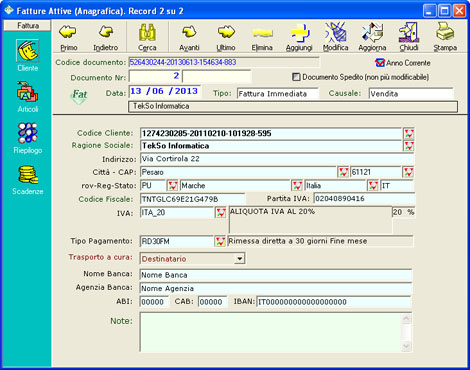This screenshot has height=370, width=470.
Task: Click Partita IVA input field
Action: pos(364,199)
